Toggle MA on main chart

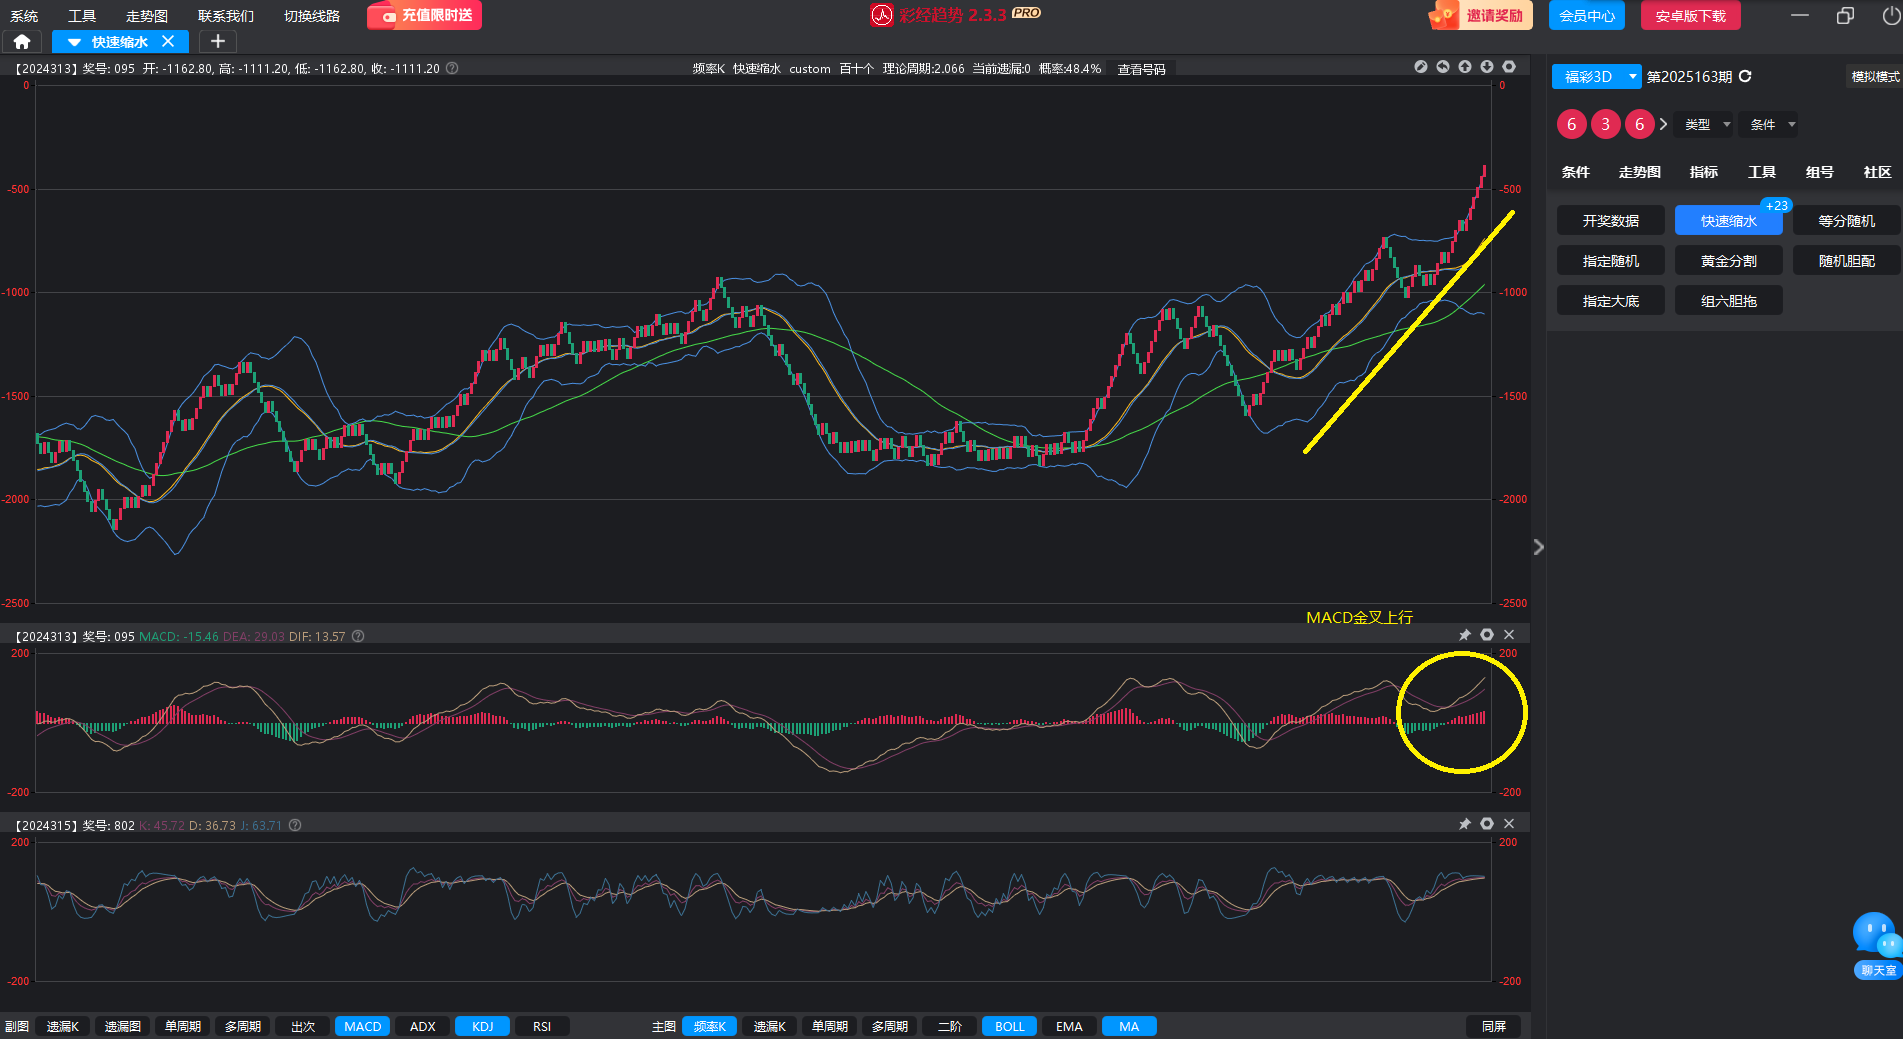click(x=1129, y=1026)
